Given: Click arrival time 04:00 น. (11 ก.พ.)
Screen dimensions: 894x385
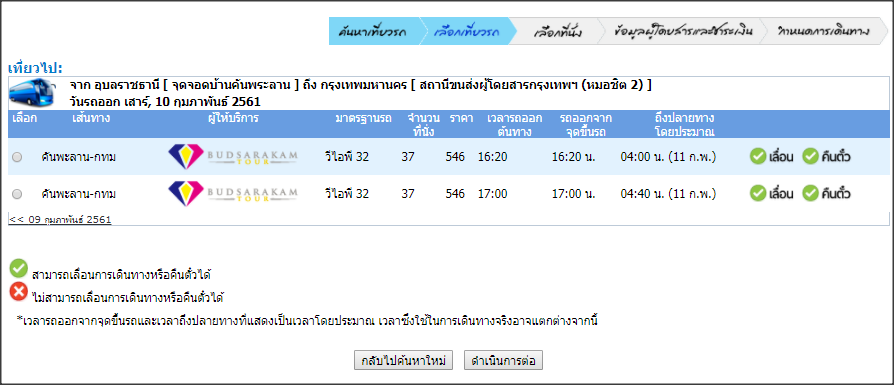Looking at the screenshot, I should (668, 157).
